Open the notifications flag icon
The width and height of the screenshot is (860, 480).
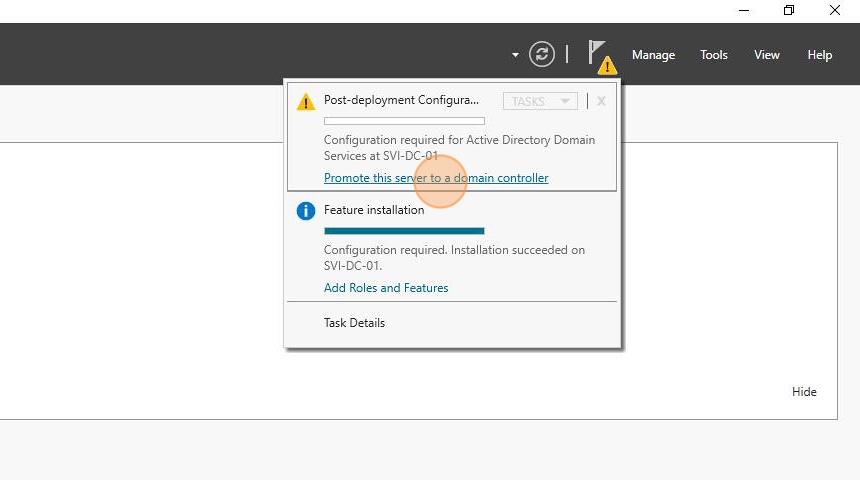click(x=597, y=52)
